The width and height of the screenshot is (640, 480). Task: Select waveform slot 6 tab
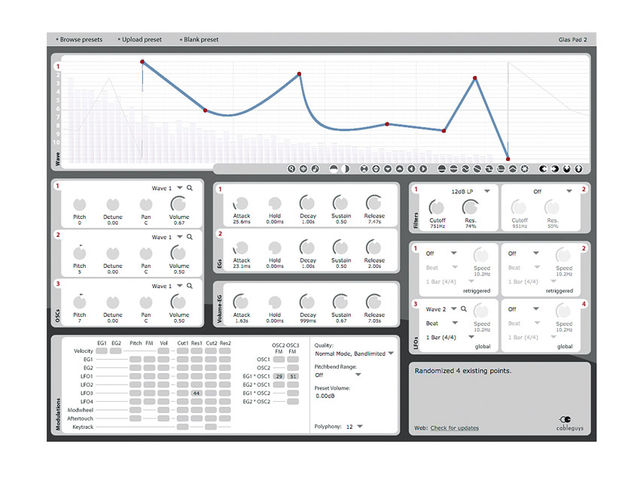pyautogui.click(x=58, y=109)
